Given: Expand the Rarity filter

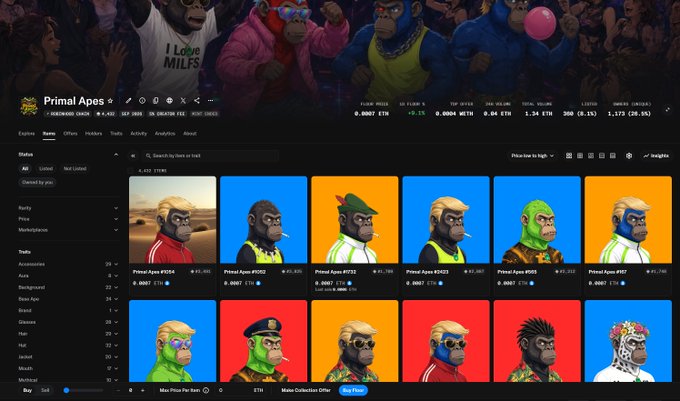Looking at the screenshot, I should [68, 208].
